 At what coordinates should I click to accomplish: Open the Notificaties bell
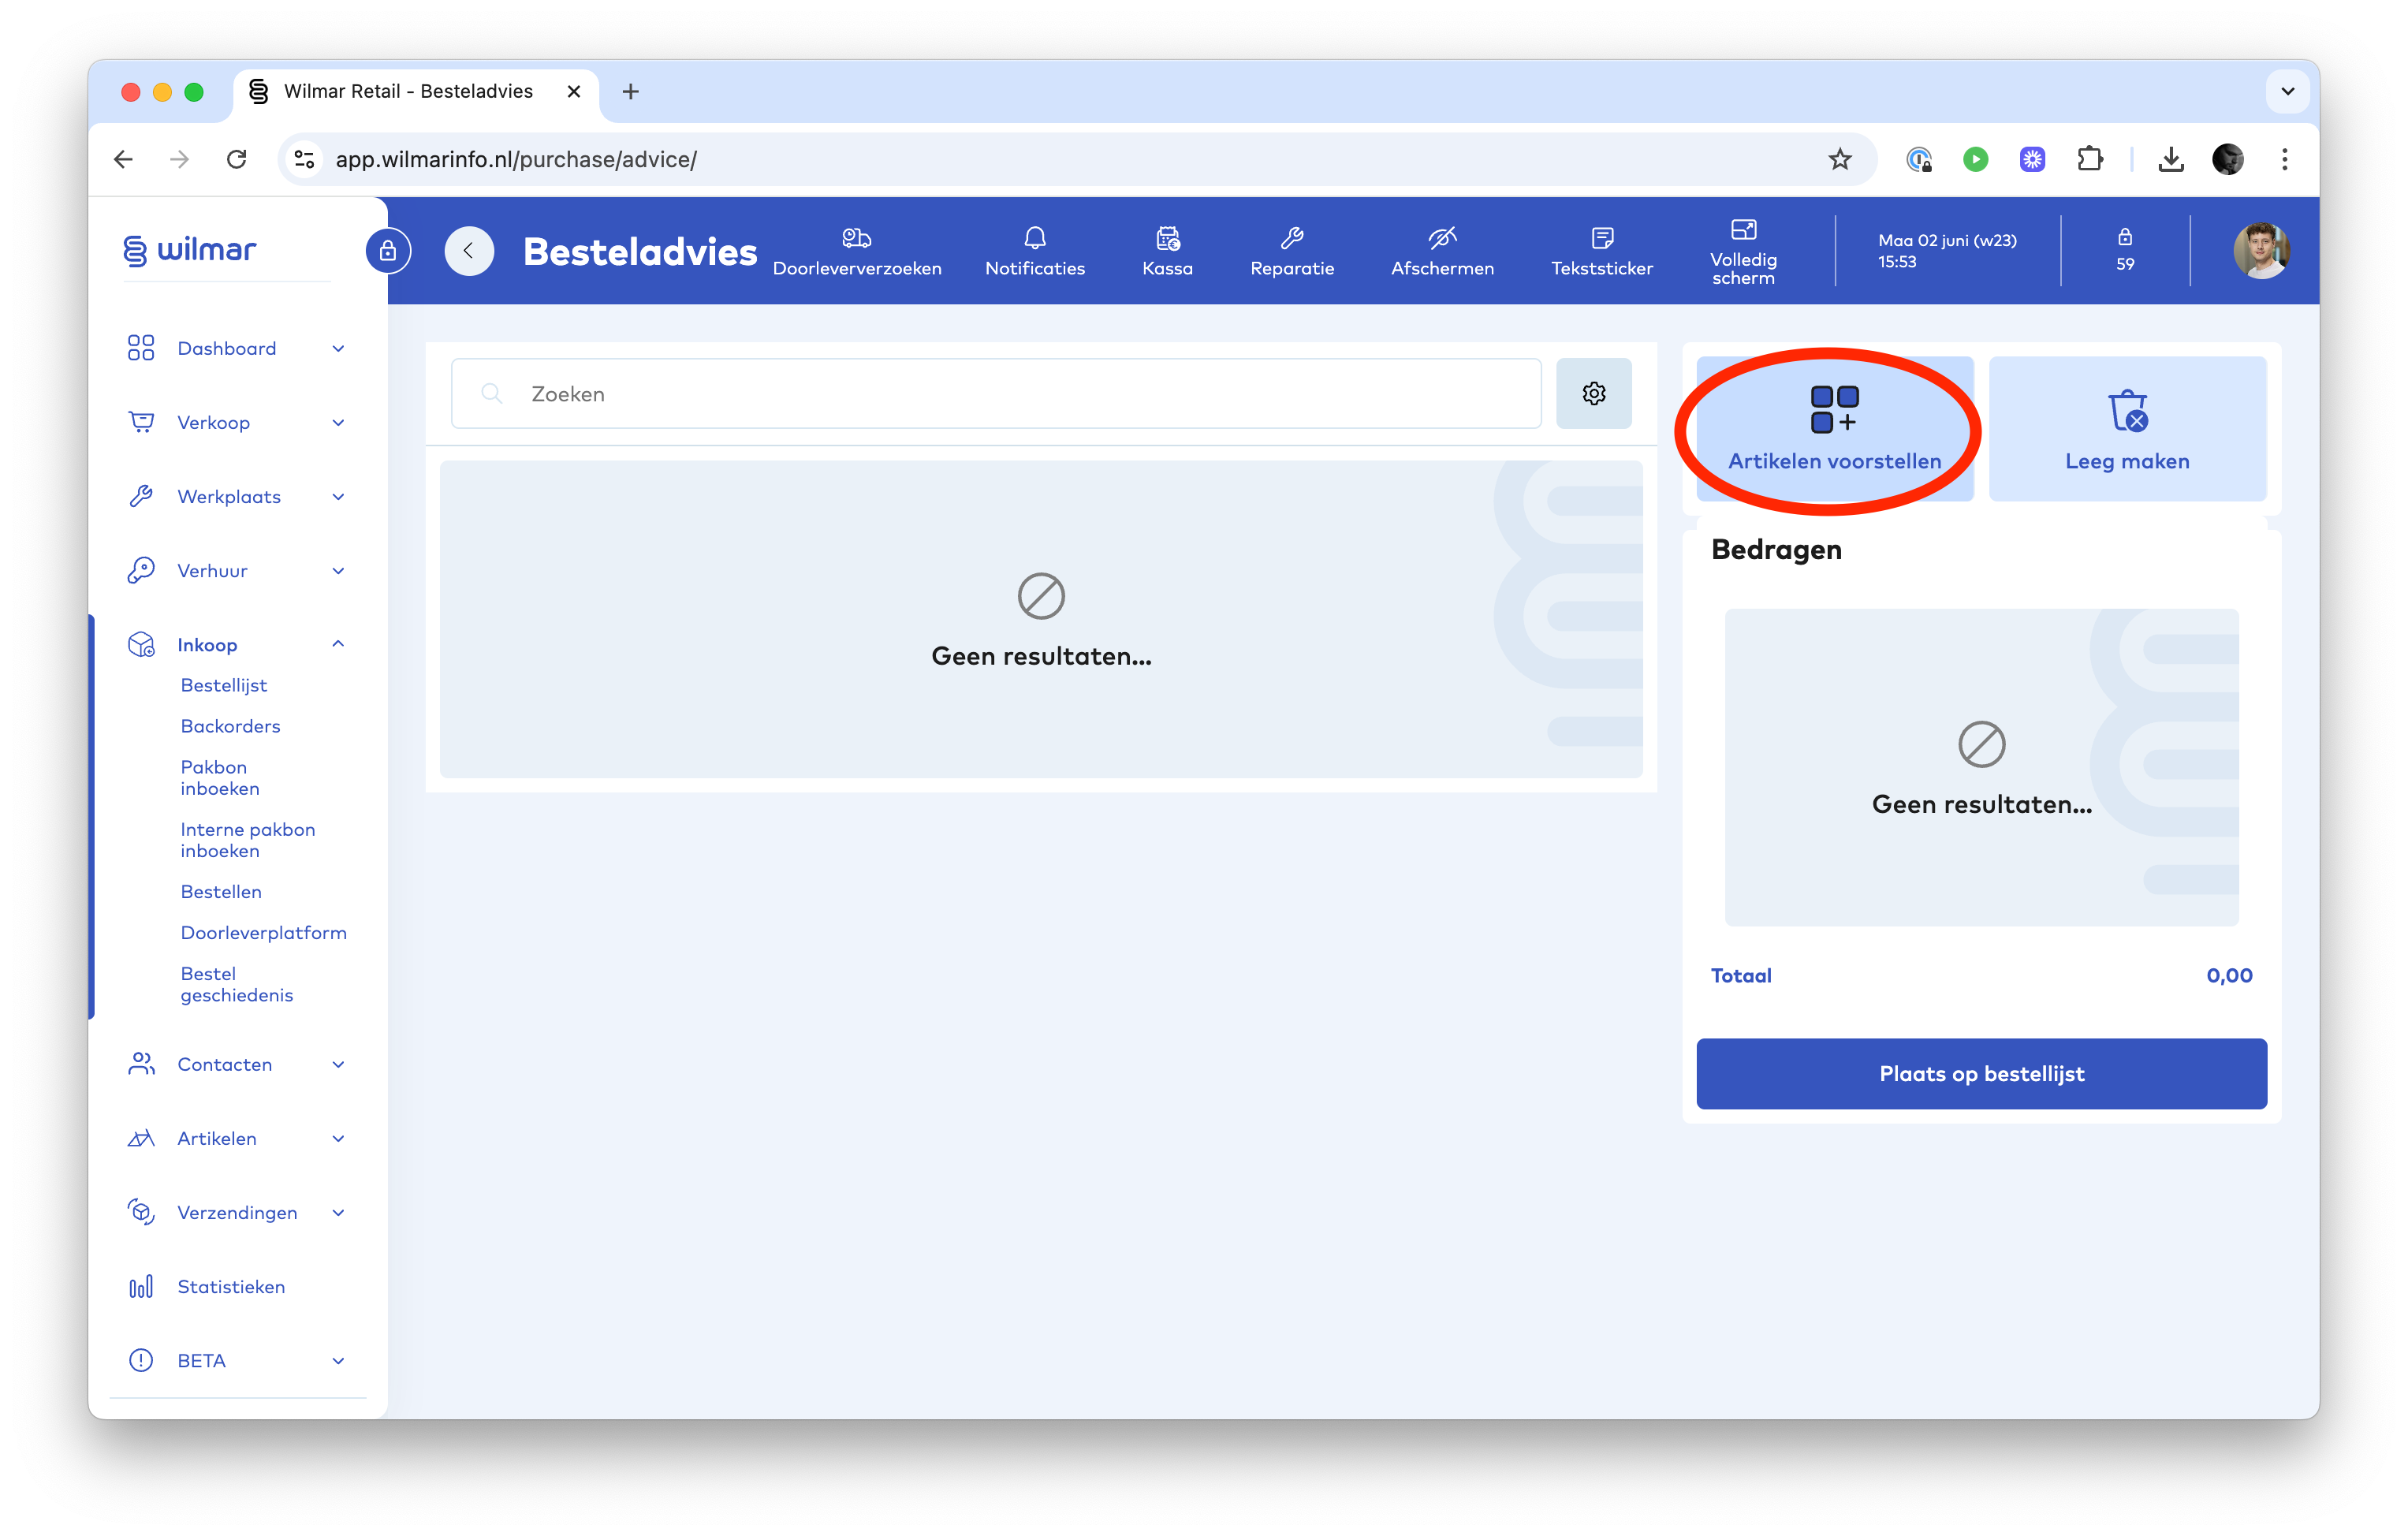1034,250
